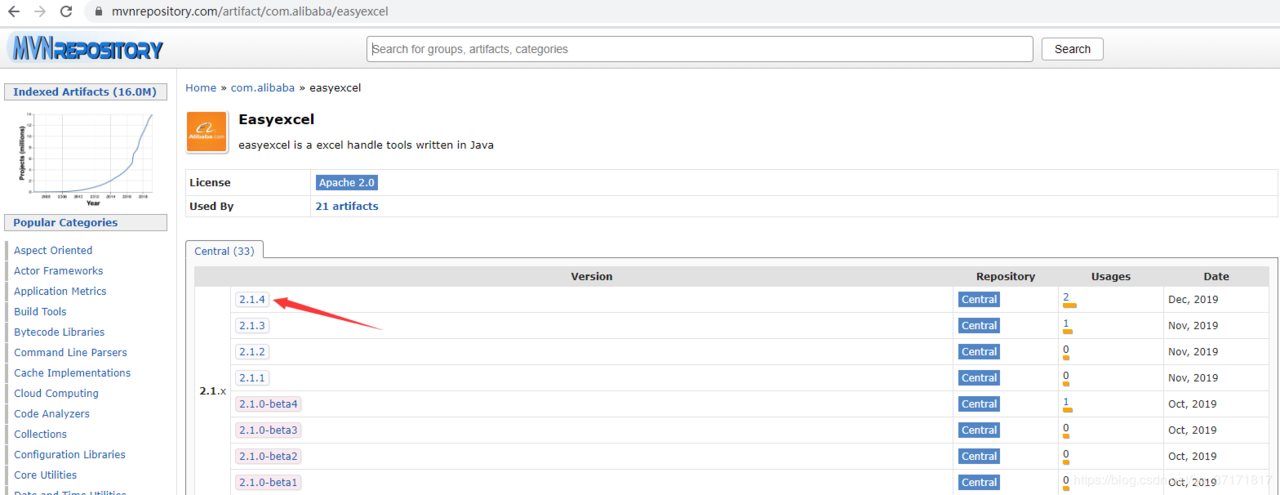Open usages count for version 2.1.4
1280x495 pixels.
(1066, 297)
